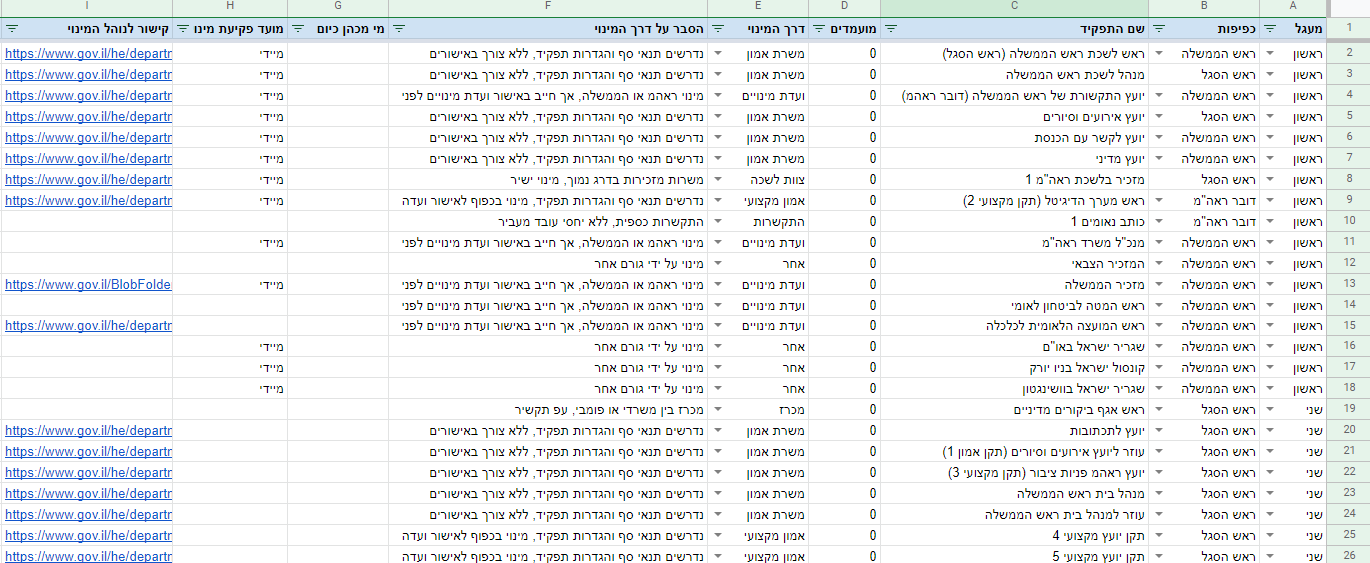Select cell יועץ מדיני
1370x563 pixels.
click(1015, 158)
